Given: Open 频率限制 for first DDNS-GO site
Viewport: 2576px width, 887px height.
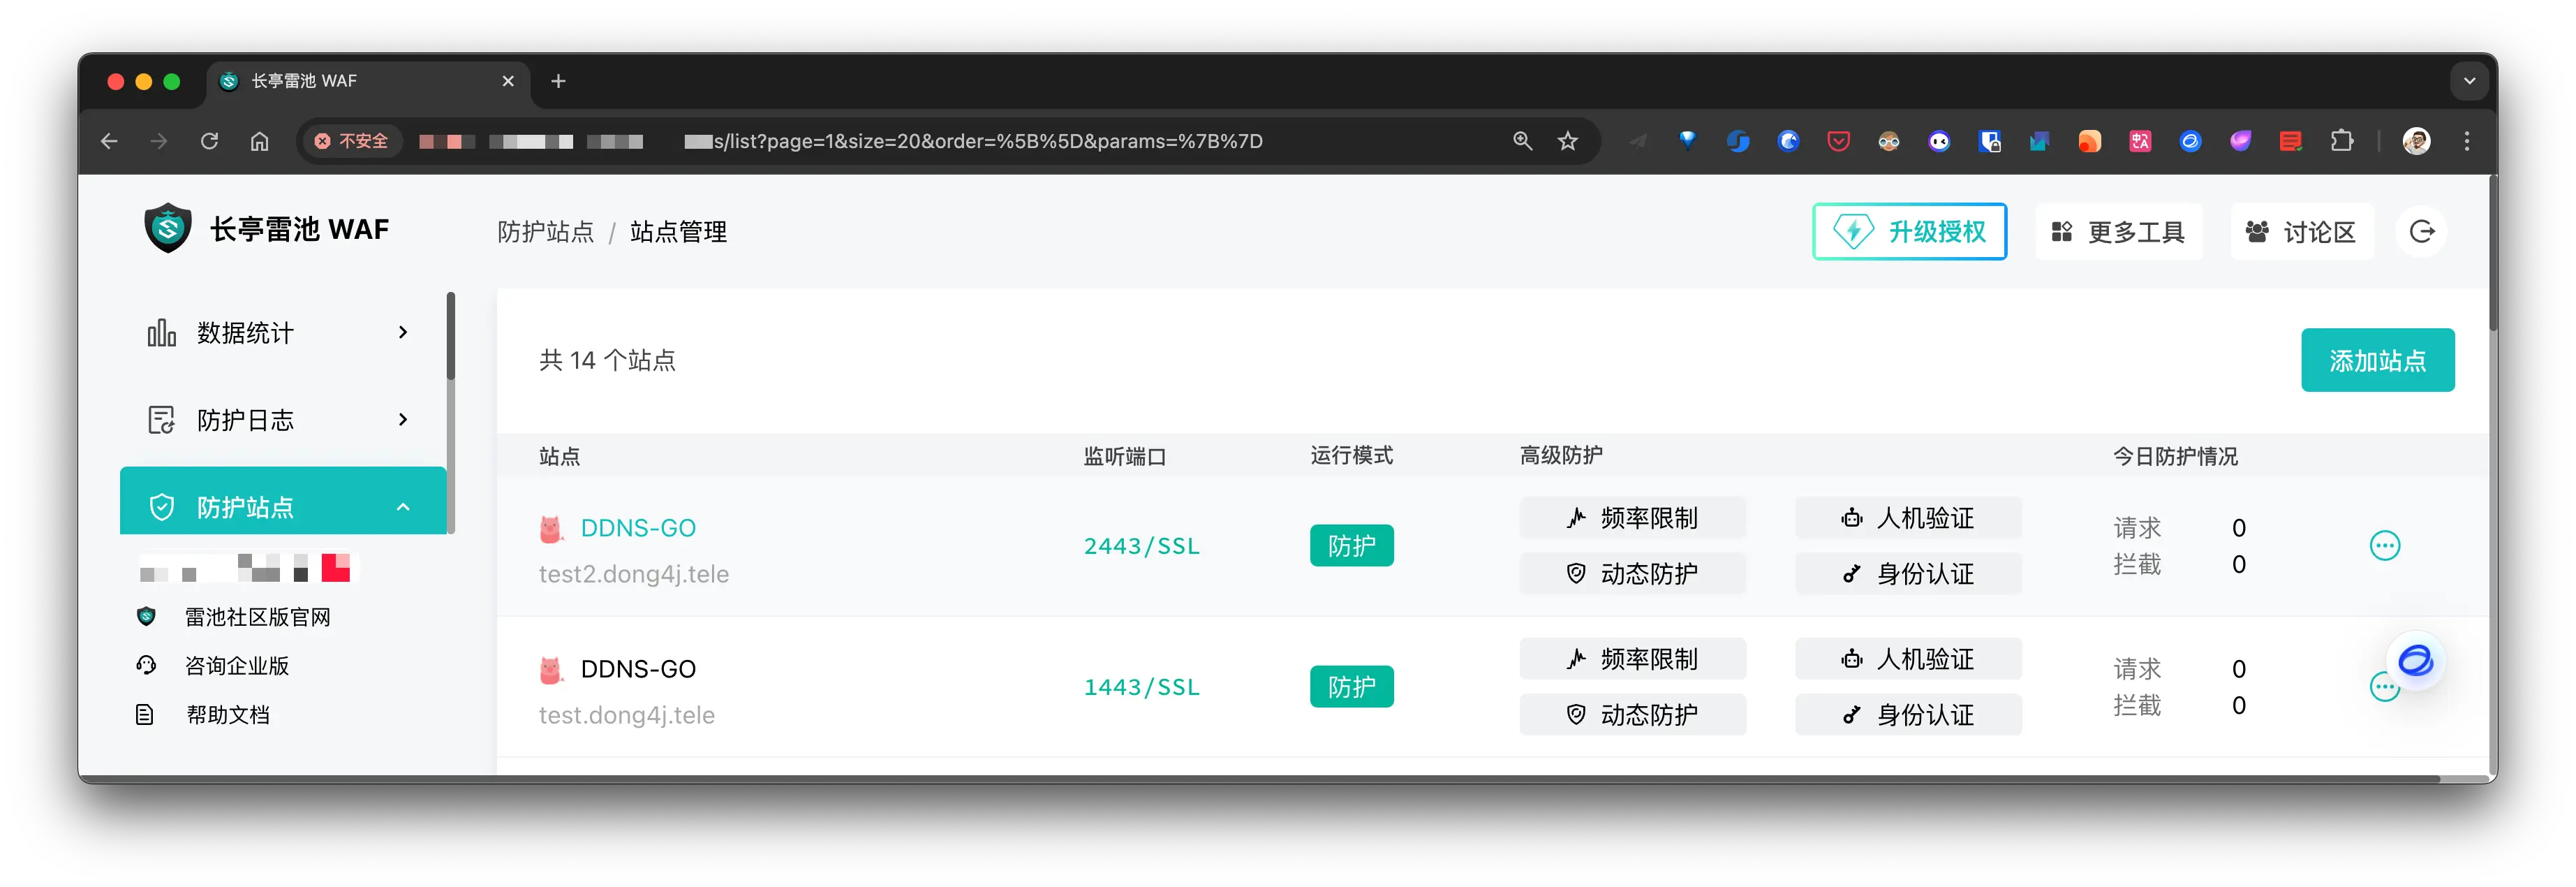Looking at the screenshot, I should (1632, 518).
